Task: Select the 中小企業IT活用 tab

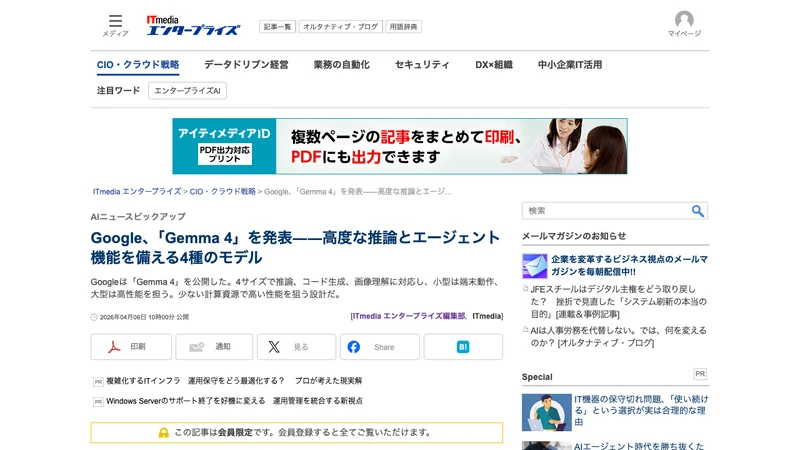Action: click(570, 65)
